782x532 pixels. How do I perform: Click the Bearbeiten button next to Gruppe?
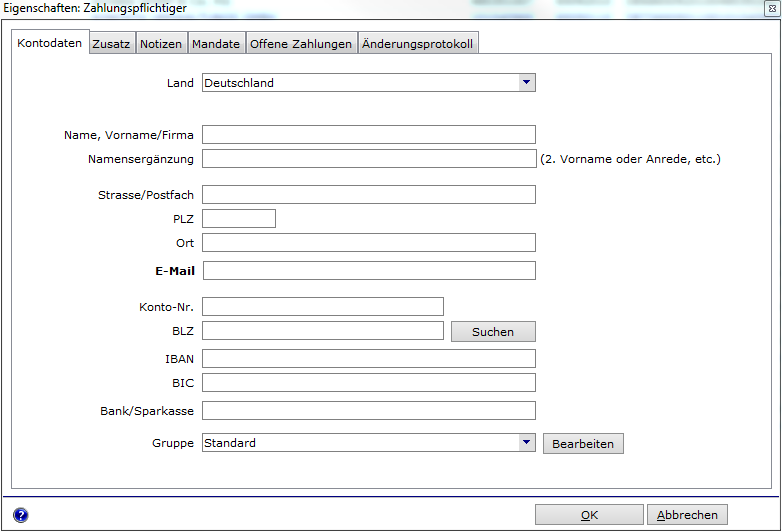point(583,443)
